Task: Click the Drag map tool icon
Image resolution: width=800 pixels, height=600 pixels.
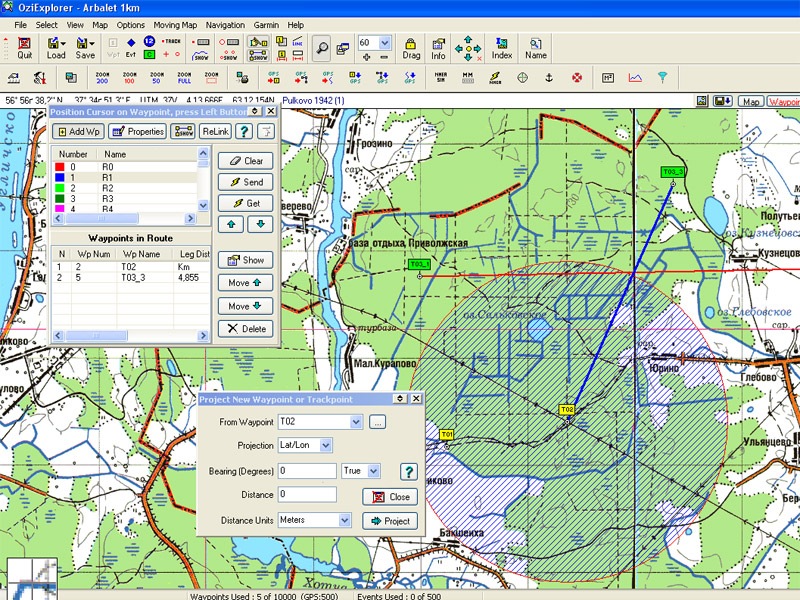Action: pos(411,47)
